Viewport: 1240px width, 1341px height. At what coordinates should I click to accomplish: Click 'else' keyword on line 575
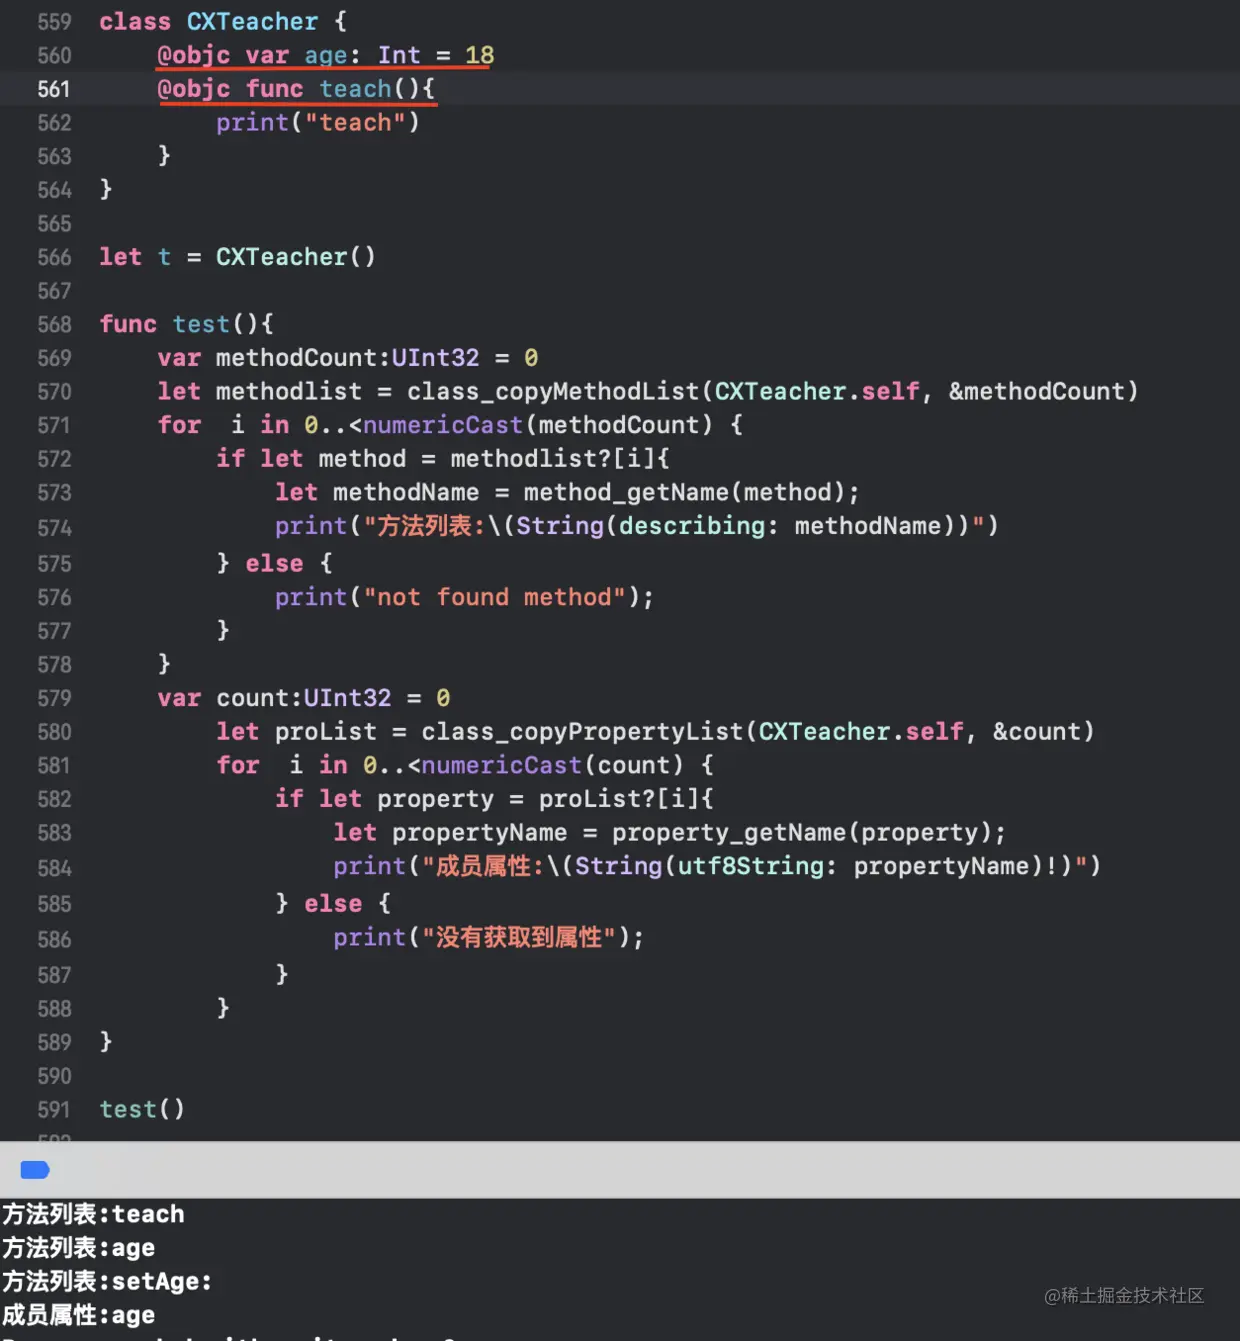[274, 563]
